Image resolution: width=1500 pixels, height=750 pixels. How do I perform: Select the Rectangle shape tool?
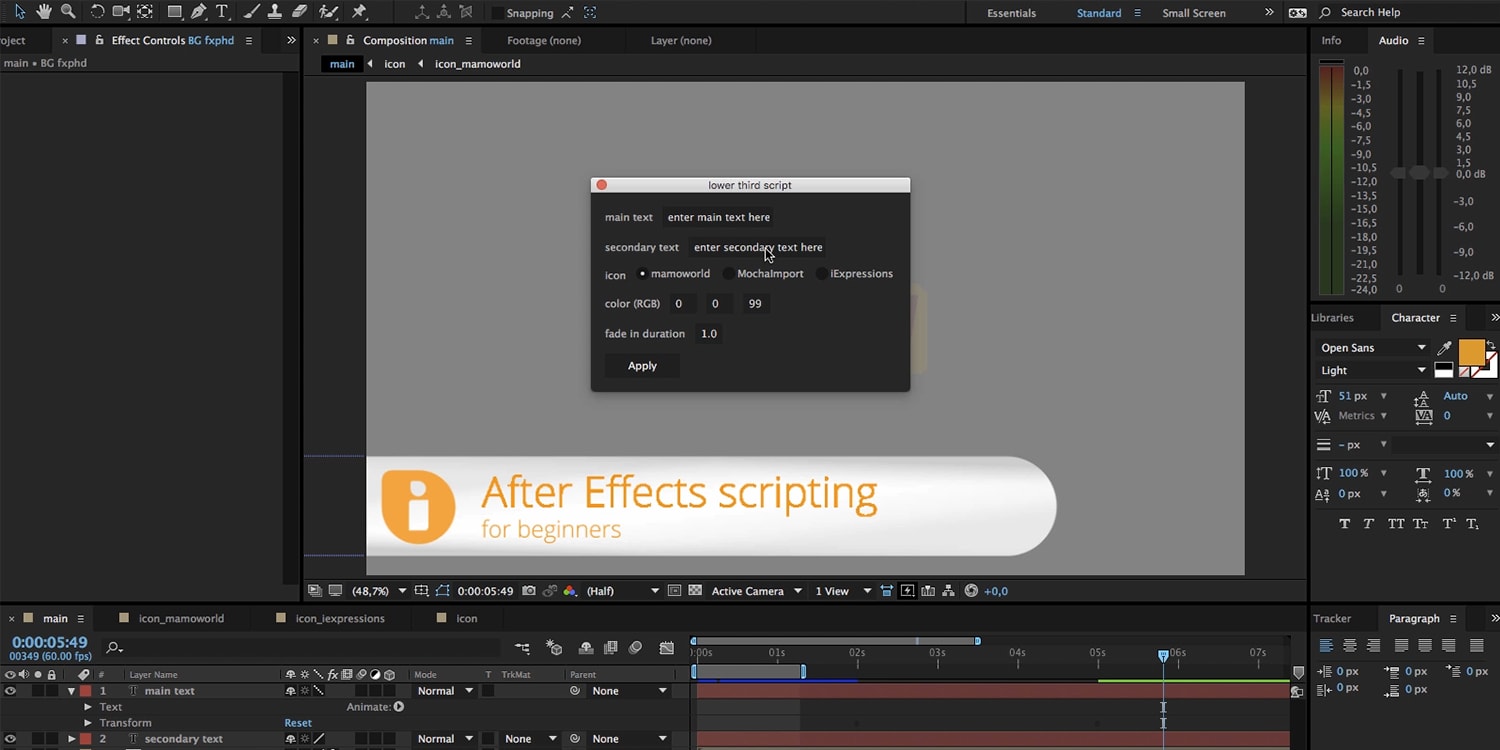tap(175, 12)
